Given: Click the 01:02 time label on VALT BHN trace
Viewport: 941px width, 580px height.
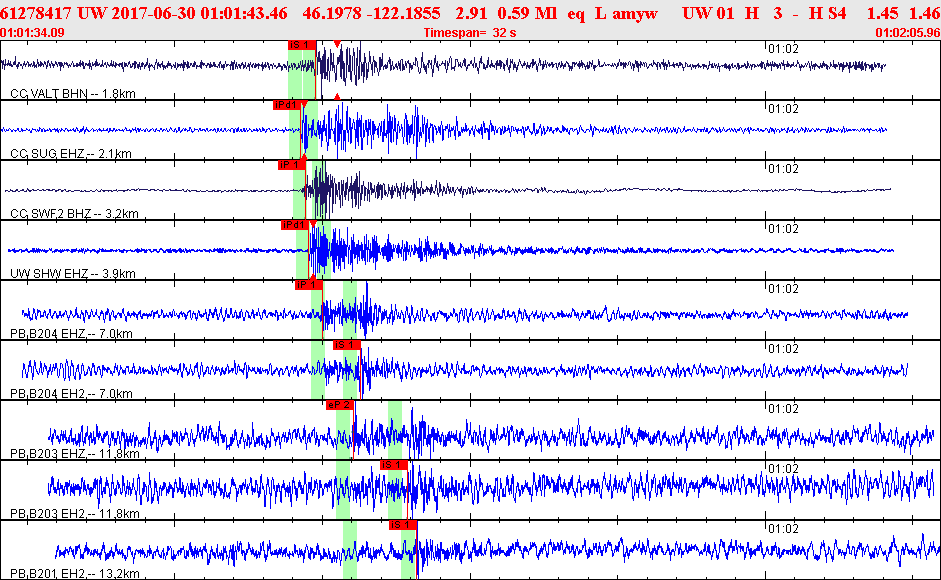Looking at the screenshot, I should click(x=784, y=49).
